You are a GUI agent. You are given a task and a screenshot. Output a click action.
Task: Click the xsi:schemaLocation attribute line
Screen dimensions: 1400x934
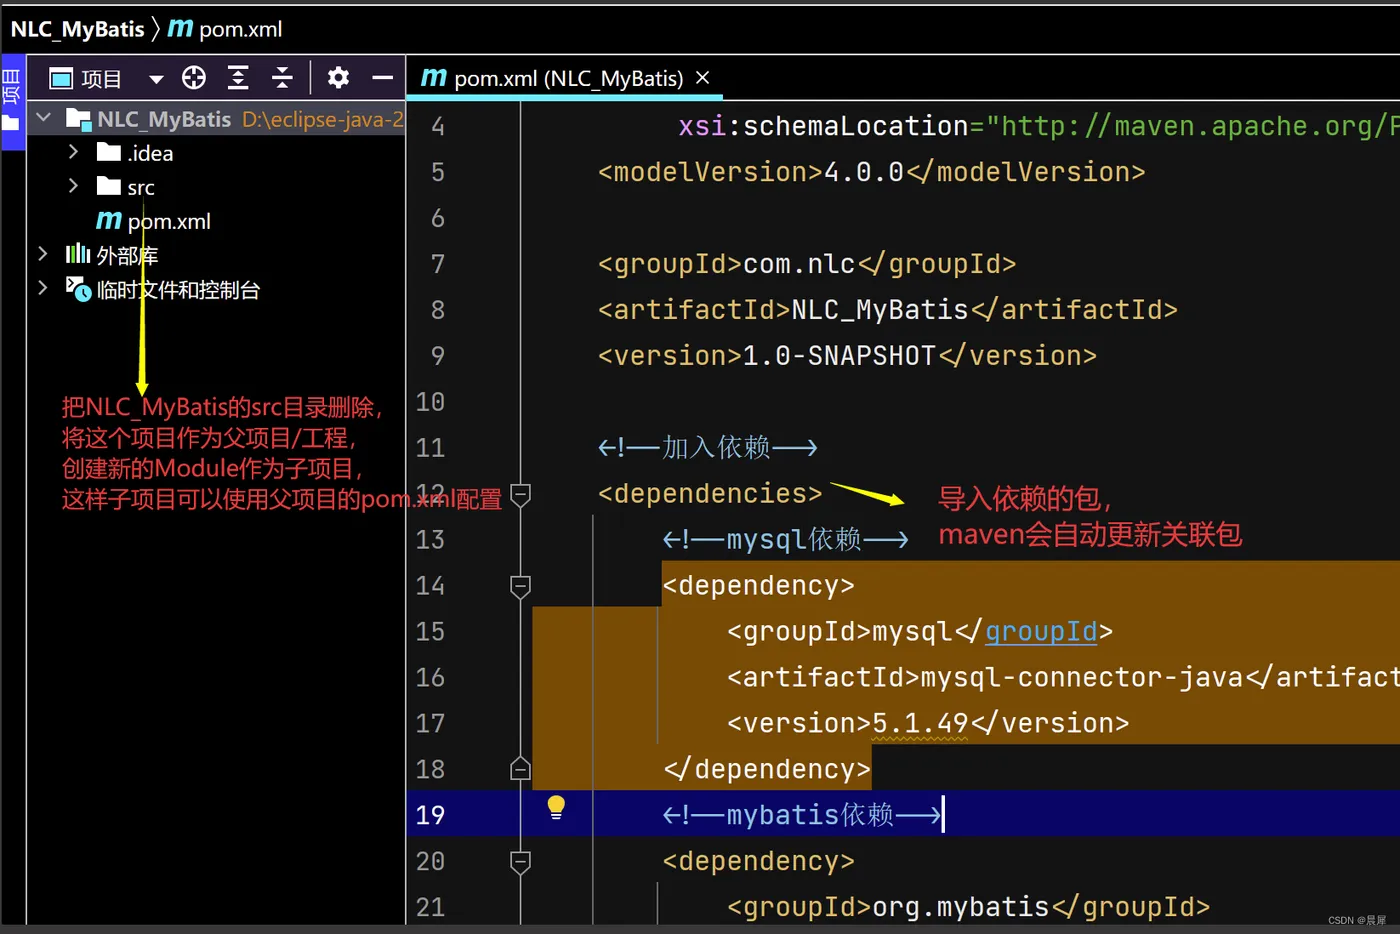(1038, 126)
